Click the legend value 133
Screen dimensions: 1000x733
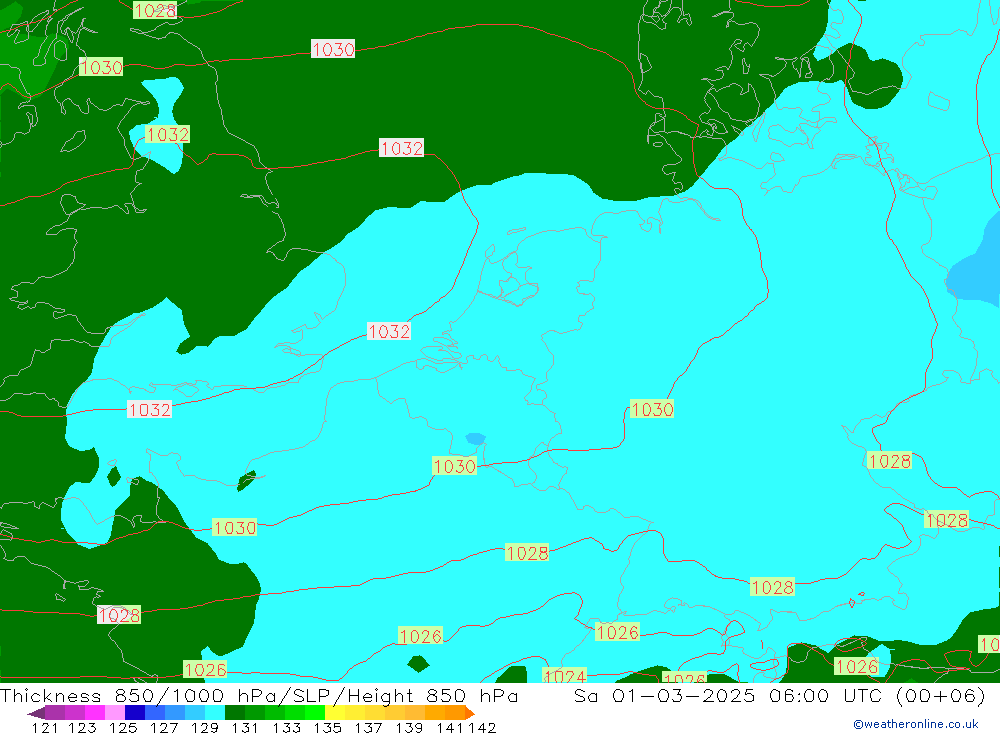286,728
